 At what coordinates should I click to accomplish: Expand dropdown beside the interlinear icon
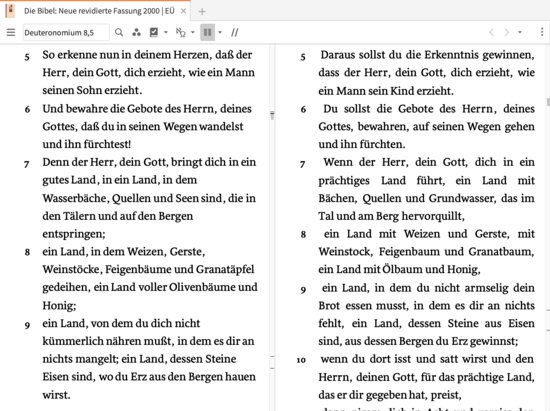(x=193, y=33)
